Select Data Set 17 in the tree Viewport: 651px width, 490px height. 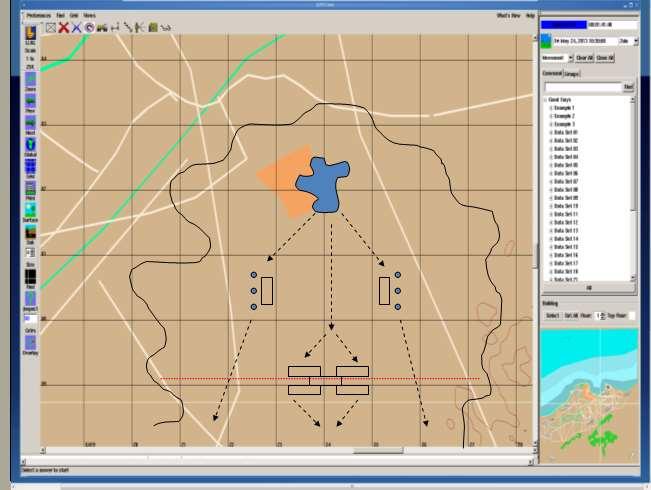point(566,263)
